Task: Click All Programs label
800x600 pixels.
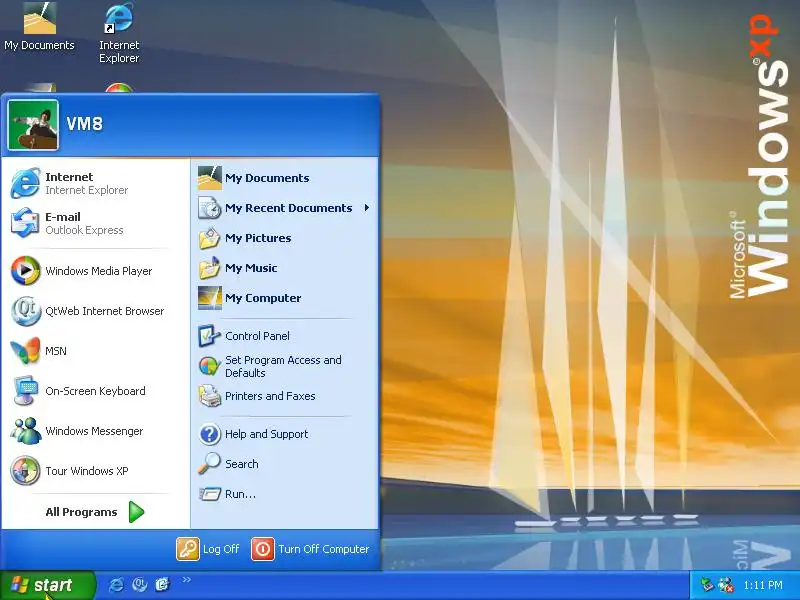Action: pyautogui.click(x=81, y=512)
